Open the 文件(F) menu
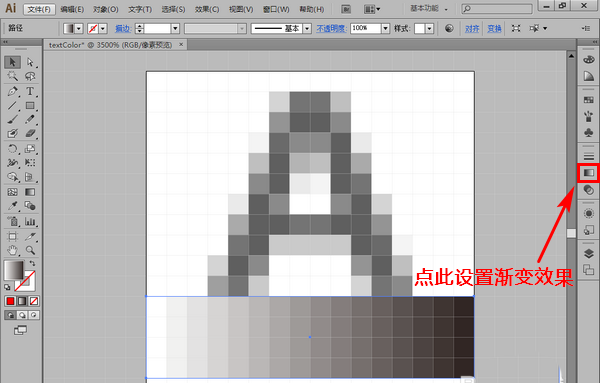The image size is (600, 383). pyautogui.click(x=39, y=9)
